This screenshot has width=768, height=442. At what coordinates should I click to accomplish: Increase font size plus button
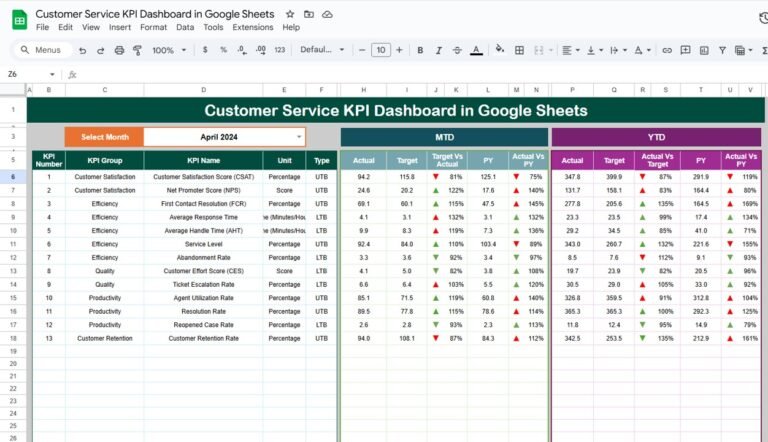(x=399, y=50)
